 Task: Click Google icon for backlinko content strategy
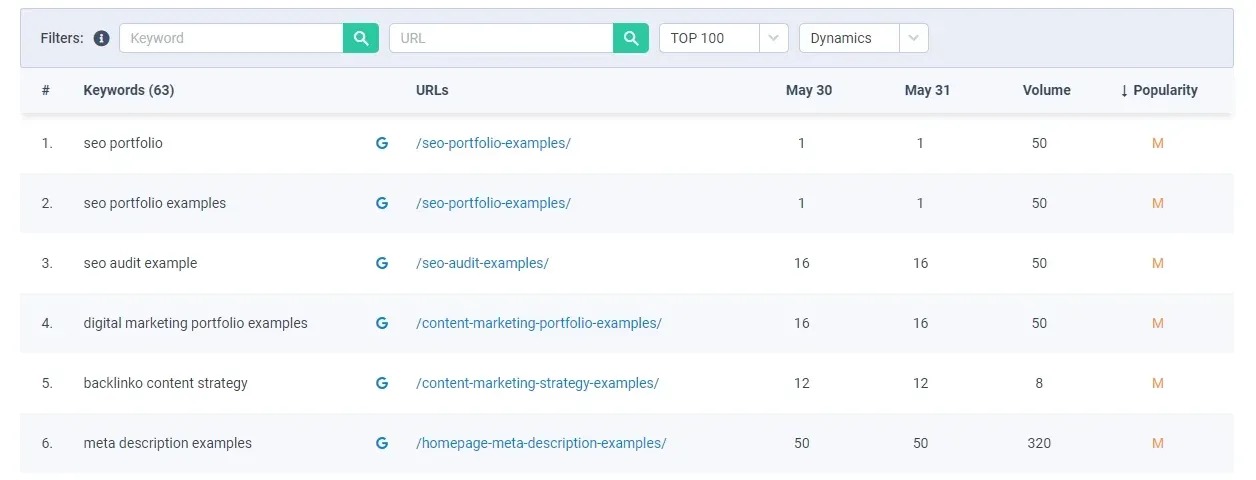point(381,383)
